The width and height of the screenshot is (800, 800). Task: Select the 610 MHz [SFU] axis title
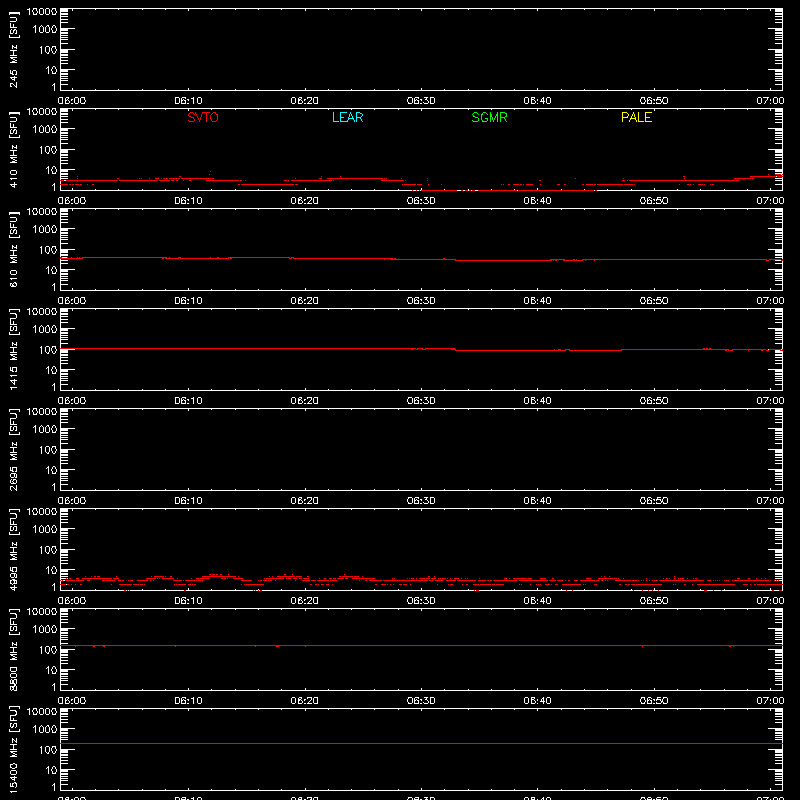click(13, 249)
